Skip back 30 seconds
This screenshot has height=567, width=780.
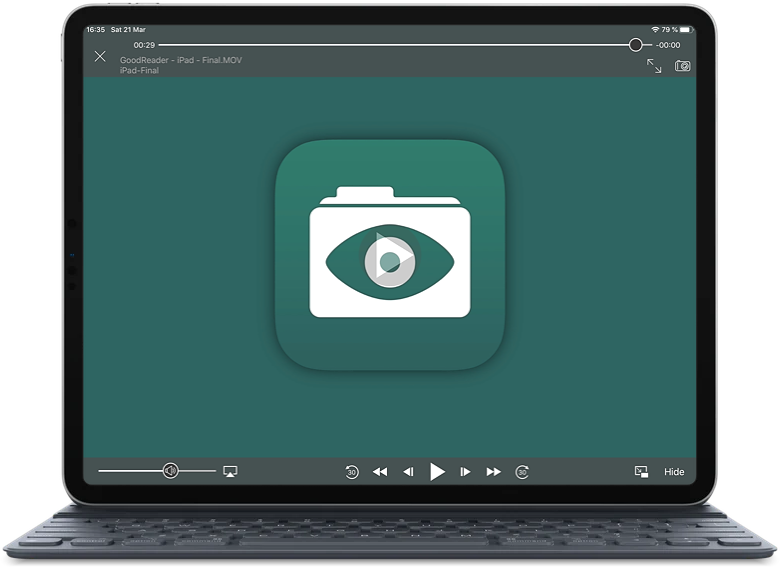point(352,472)
